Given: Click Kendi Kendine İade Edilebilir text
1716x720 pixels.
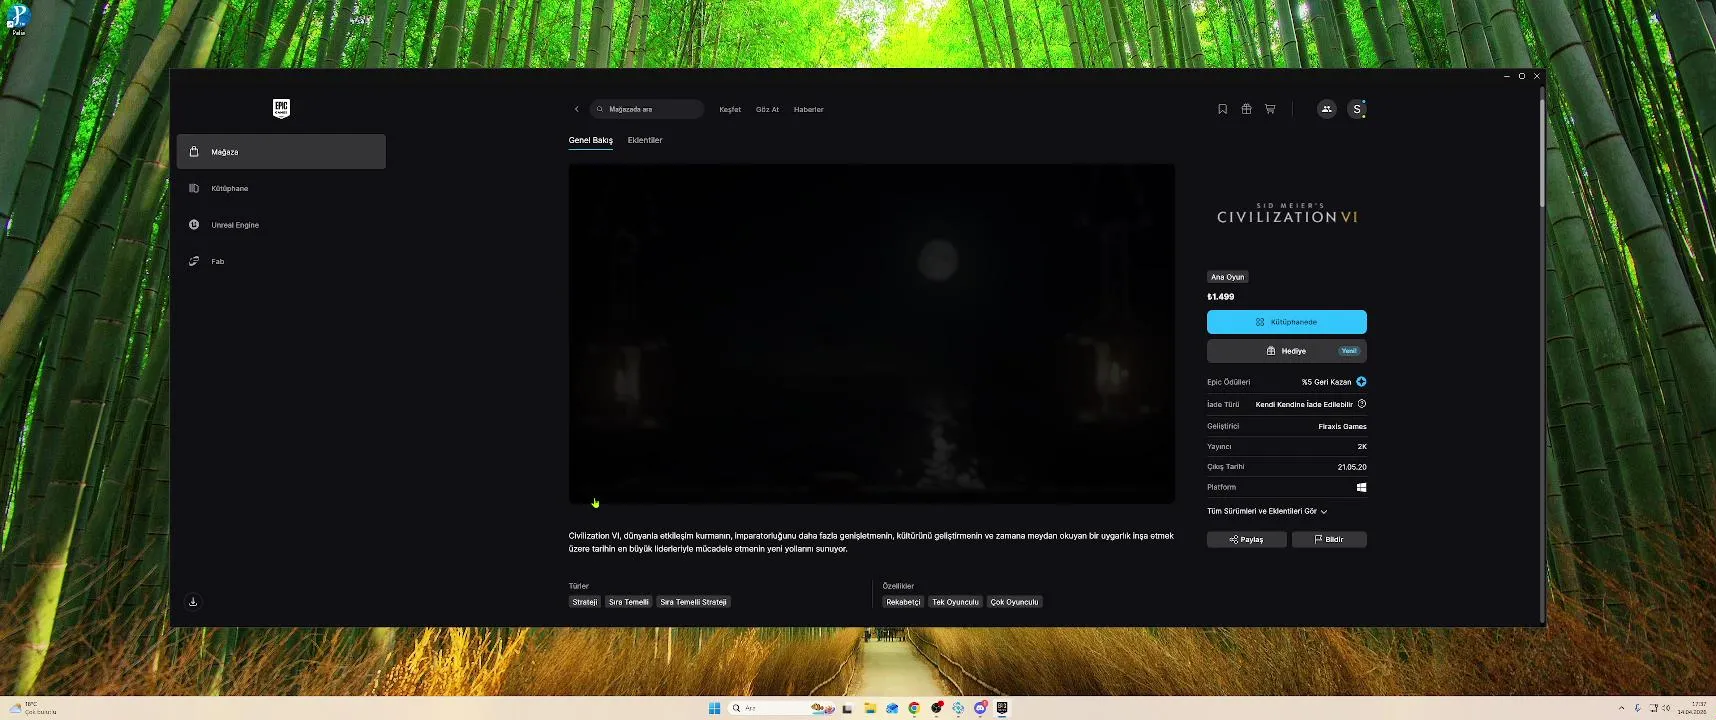Looking at the screenshot, I should pos(1304,405).
